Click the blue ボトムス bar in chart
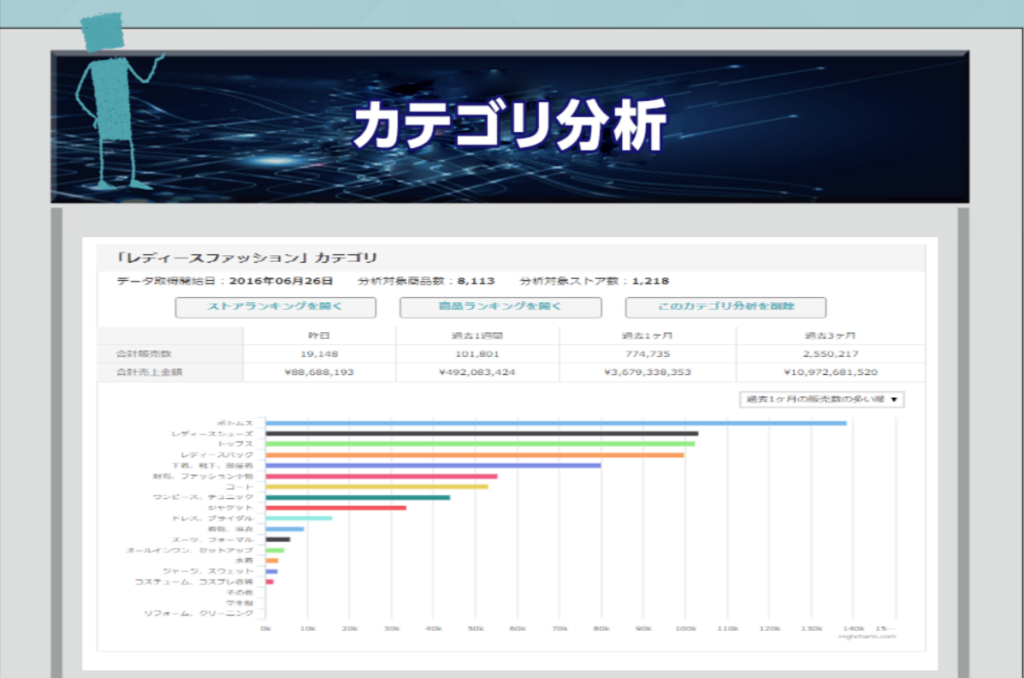Image resolution: width=1024 pixels, height=678 pixels. [x=555, y=423]
